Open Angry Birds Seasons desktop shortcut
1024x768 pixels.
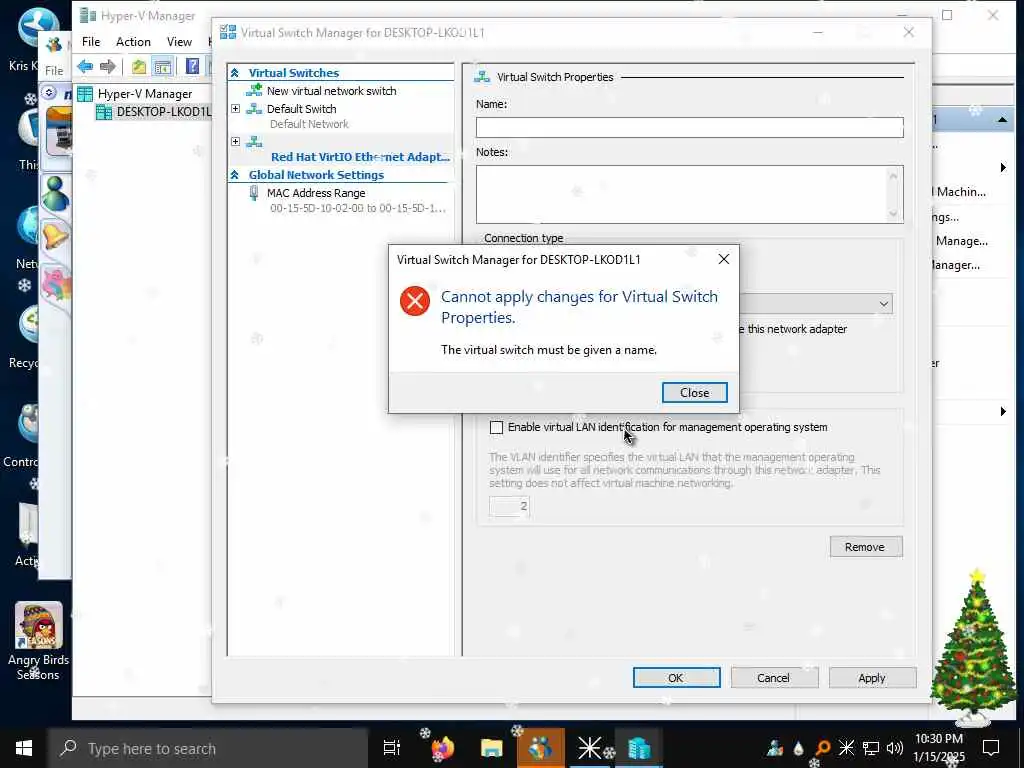click(38, 641)
